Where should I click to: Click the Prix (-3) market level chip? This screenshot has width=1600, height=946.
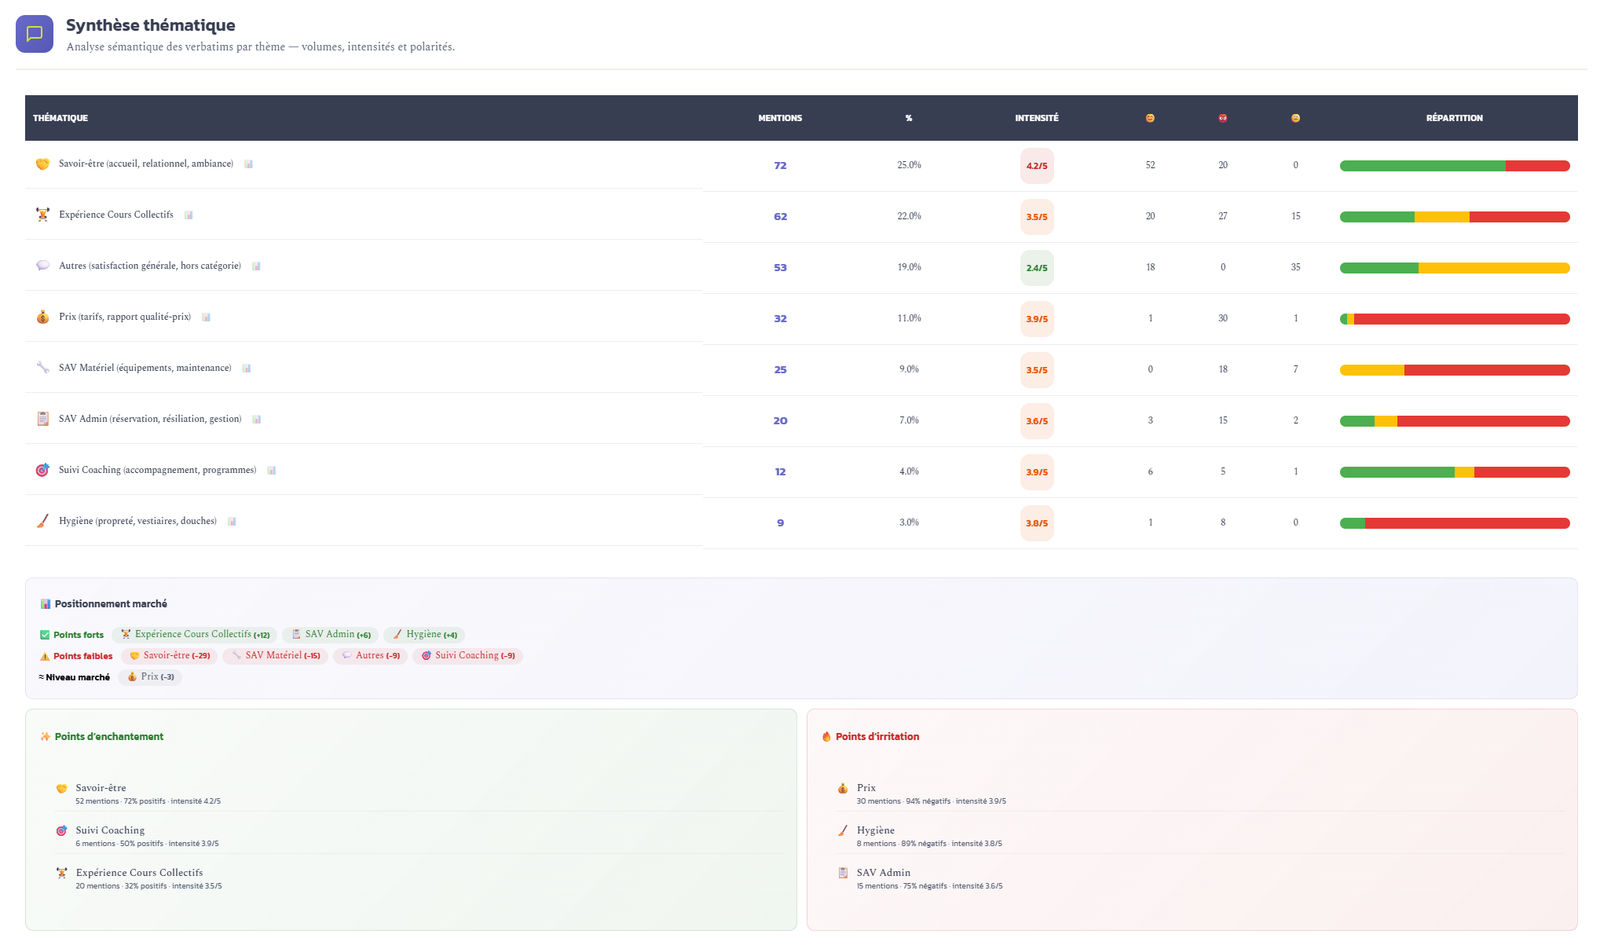(x=150, y=677)
